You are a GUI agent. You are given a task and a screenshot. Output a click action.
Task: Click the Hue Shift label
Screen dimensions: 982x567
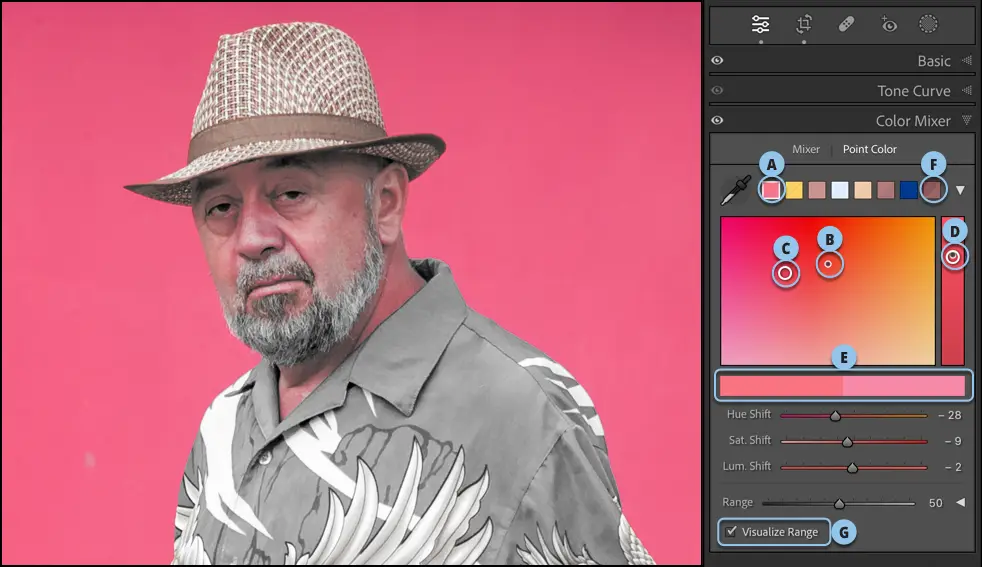pyautogui.click(x=748, y=414)
